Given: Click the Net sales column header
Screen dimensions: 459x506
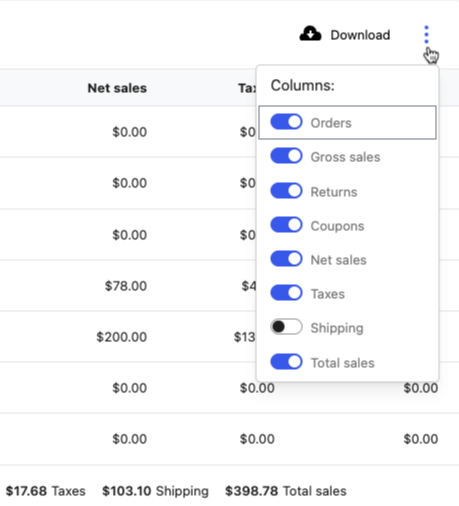Looking at the screenshot, I should point(117,88).
